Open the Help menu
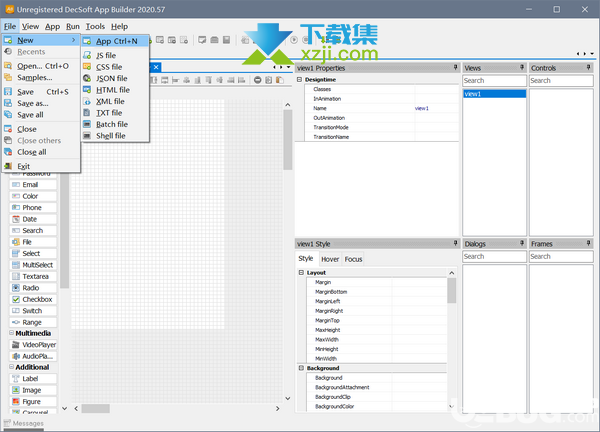 (119, 26)
